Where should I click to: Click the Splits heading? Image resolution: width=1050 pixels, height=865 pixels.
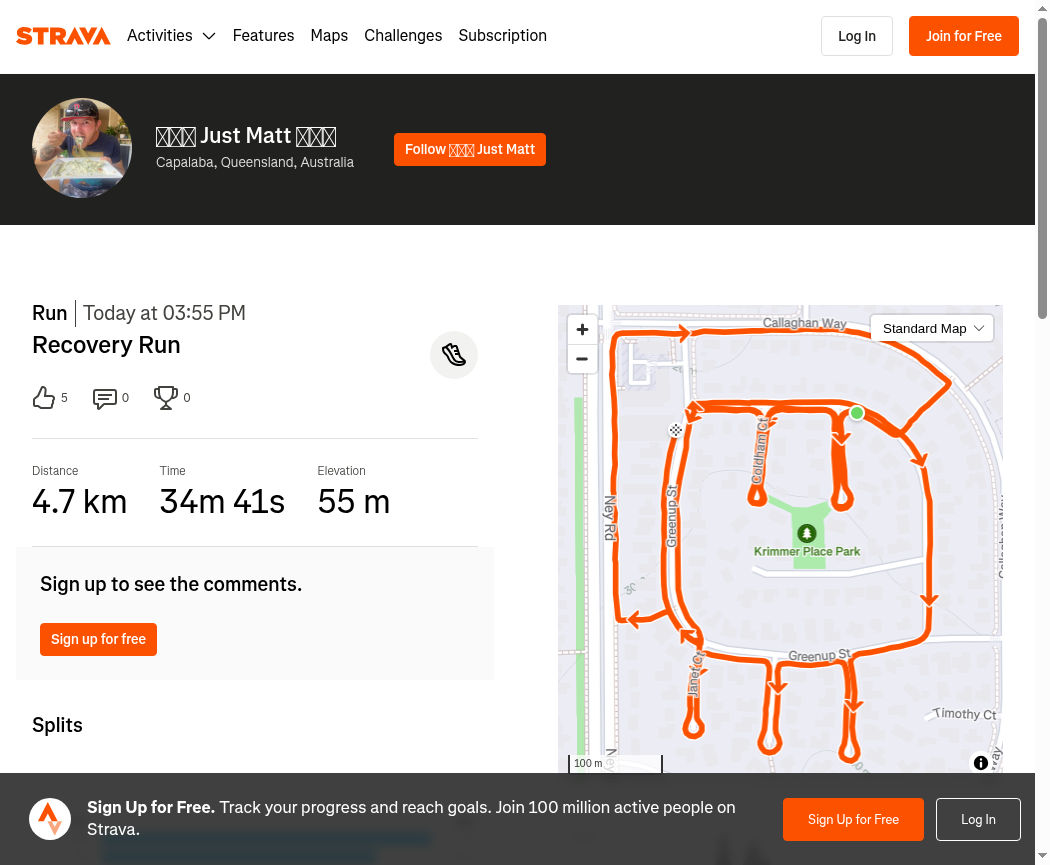(58, 725)
